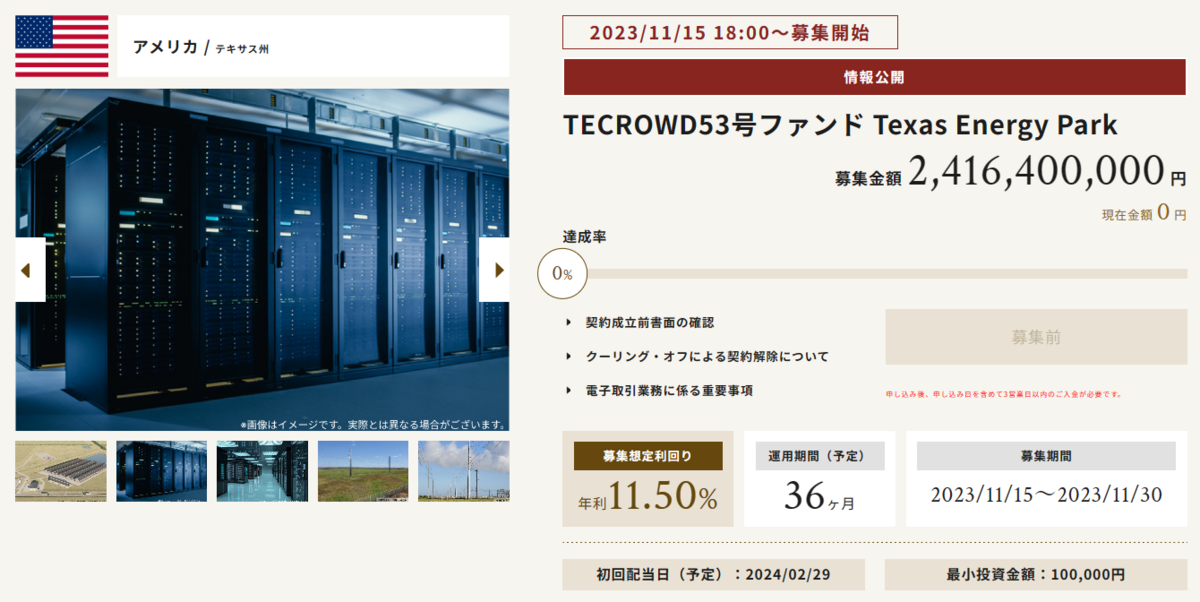Screen dimensions: 1200x602
Task: Click the fund title TECROWD53号ファンド Texas Energy Park
Action: tap(840, 126)
